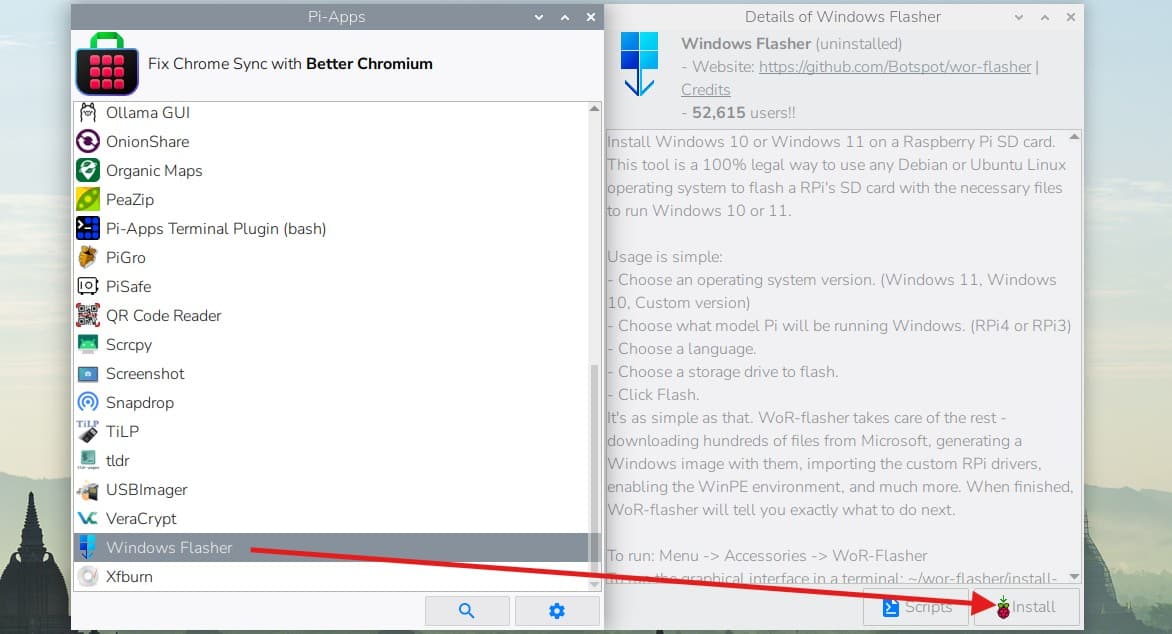The width and height of the screenshot is (1172, 634).
Task: Click the QR Code Reader icon
Action: point(88,315)
